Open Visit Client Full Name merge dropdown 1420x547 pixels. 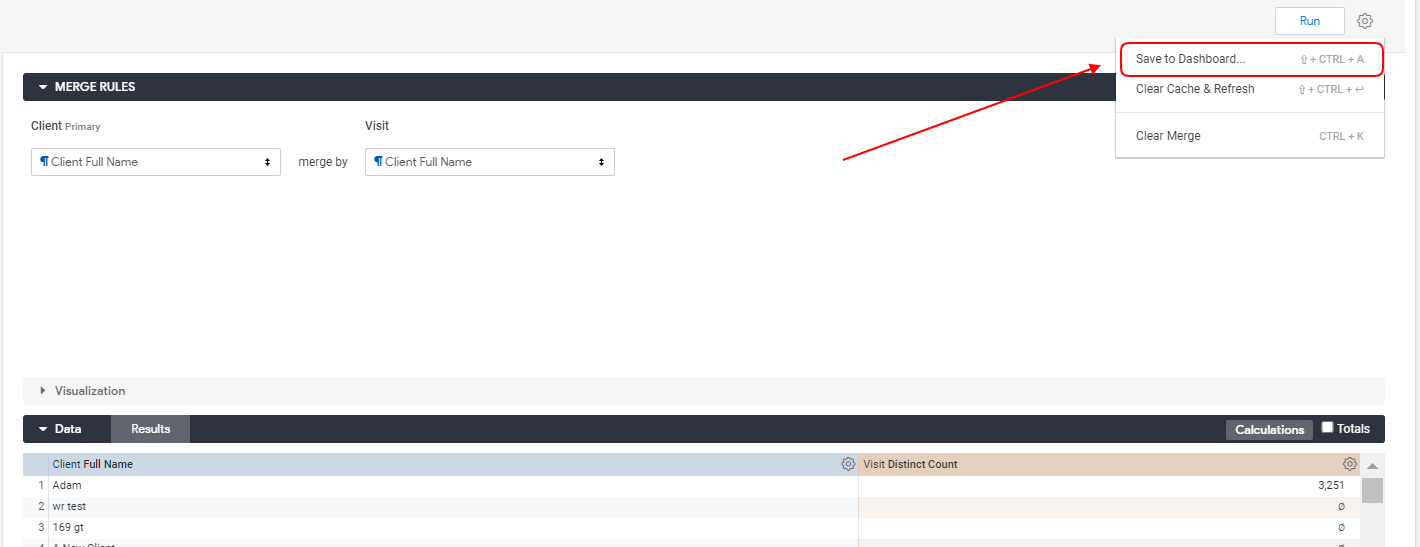[x=489, y=162]
